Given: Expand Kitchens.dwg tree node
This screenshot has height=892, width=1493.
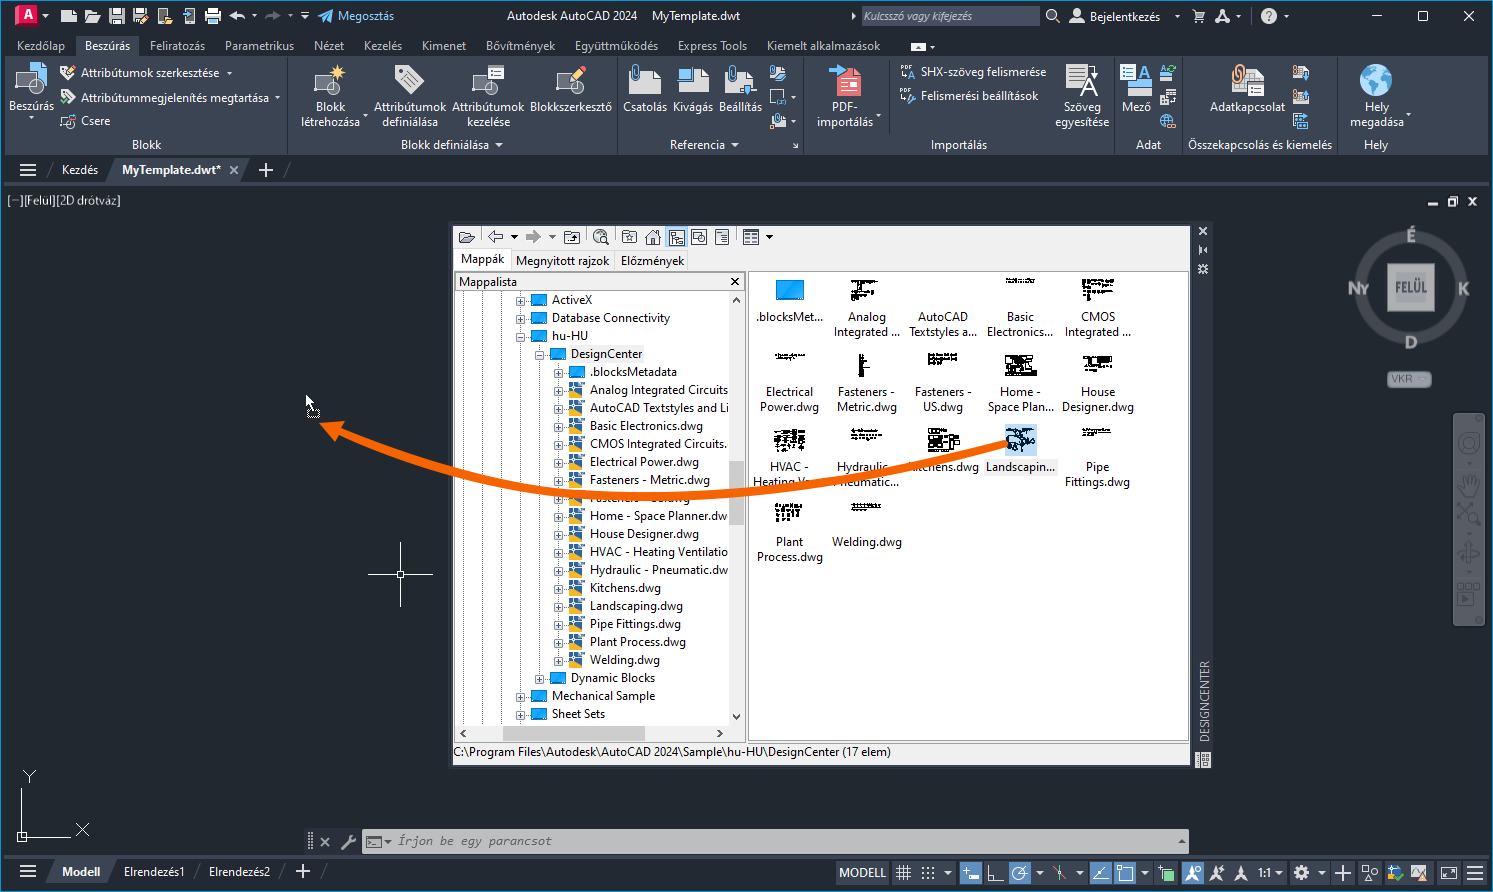Looking at the screenshot, I should [x=558, y=589].
